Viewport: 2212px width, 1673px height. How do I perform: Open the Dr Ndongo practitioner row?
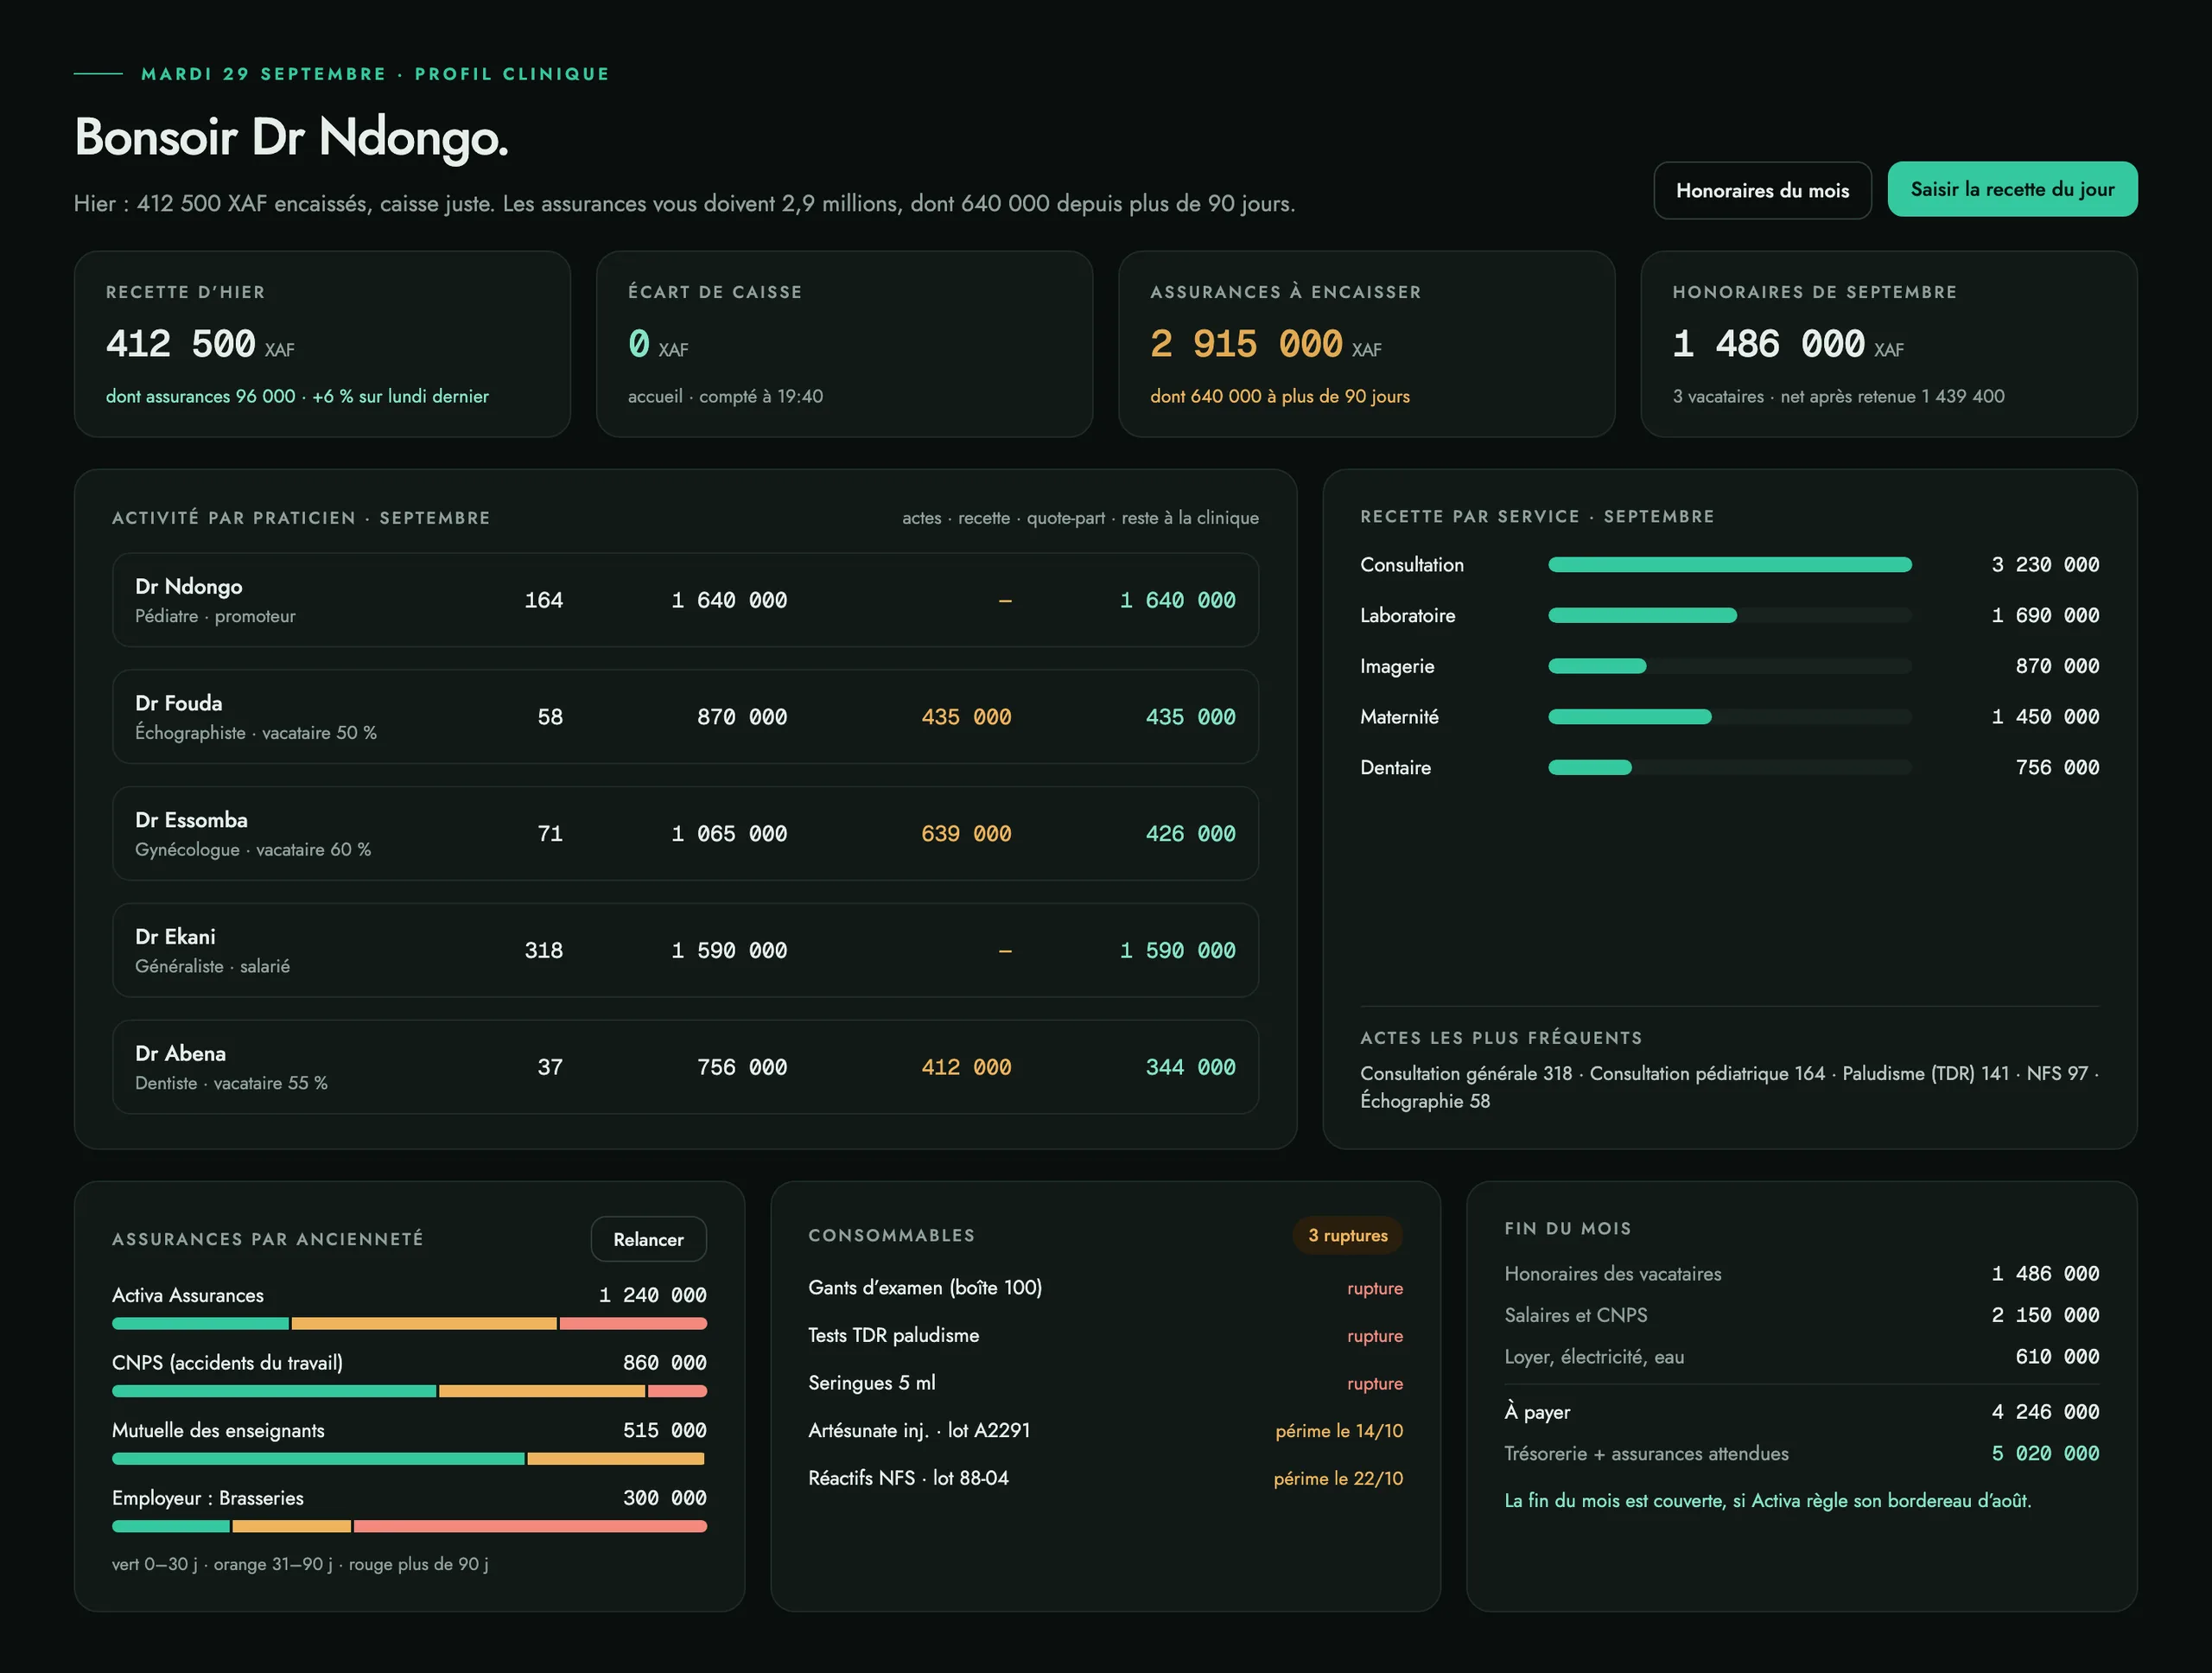click(x=685, y=600)
